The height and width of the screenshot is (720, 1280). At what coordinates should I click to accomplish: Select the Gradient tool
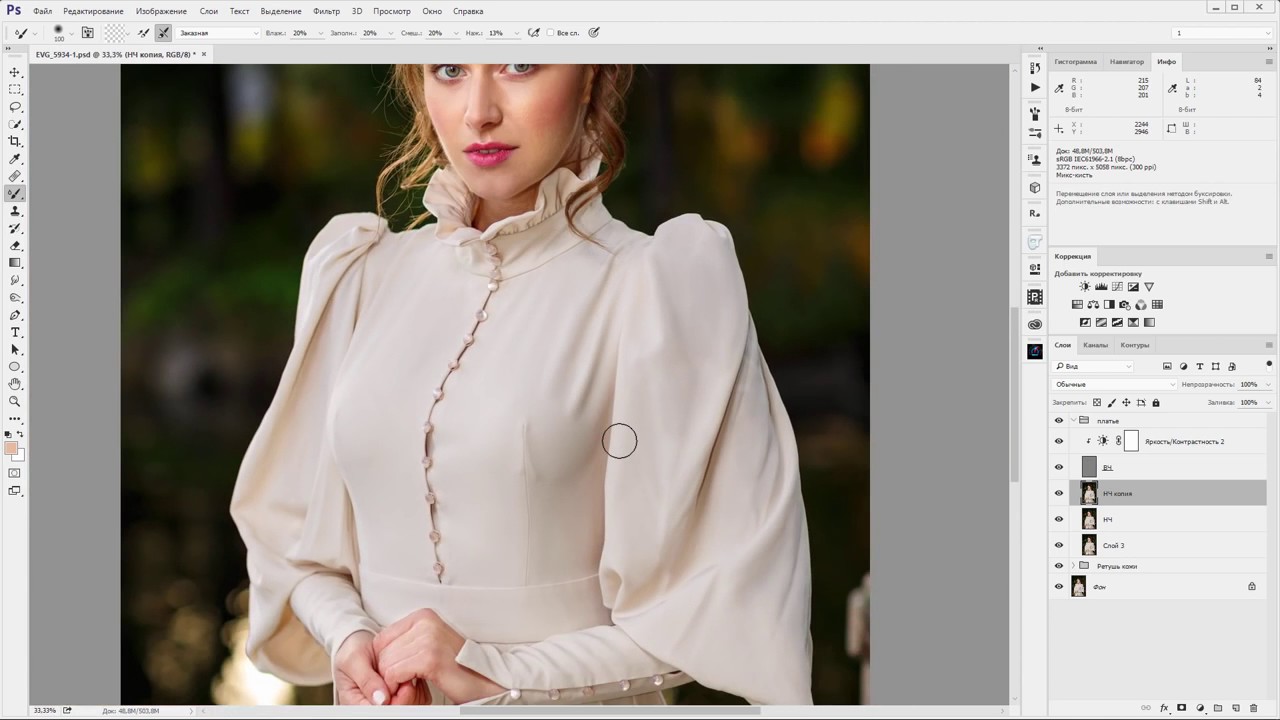coord(15,263)
